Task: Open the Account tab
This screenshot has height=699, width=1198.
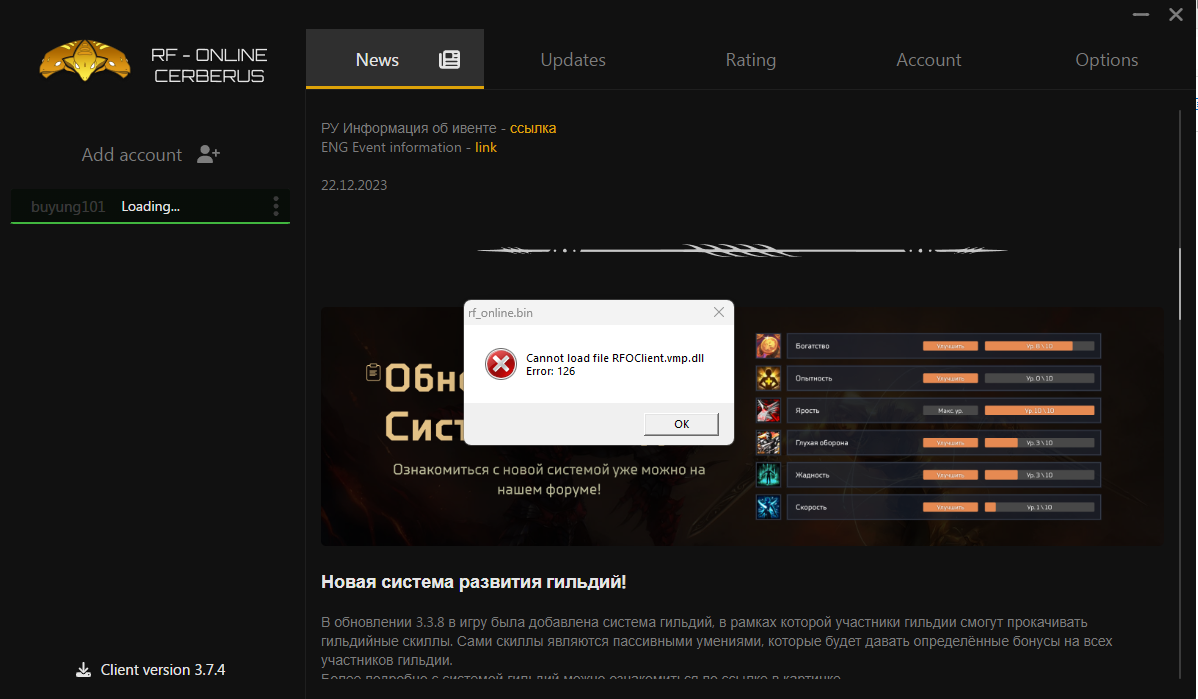Action: (x=929, y=60)
